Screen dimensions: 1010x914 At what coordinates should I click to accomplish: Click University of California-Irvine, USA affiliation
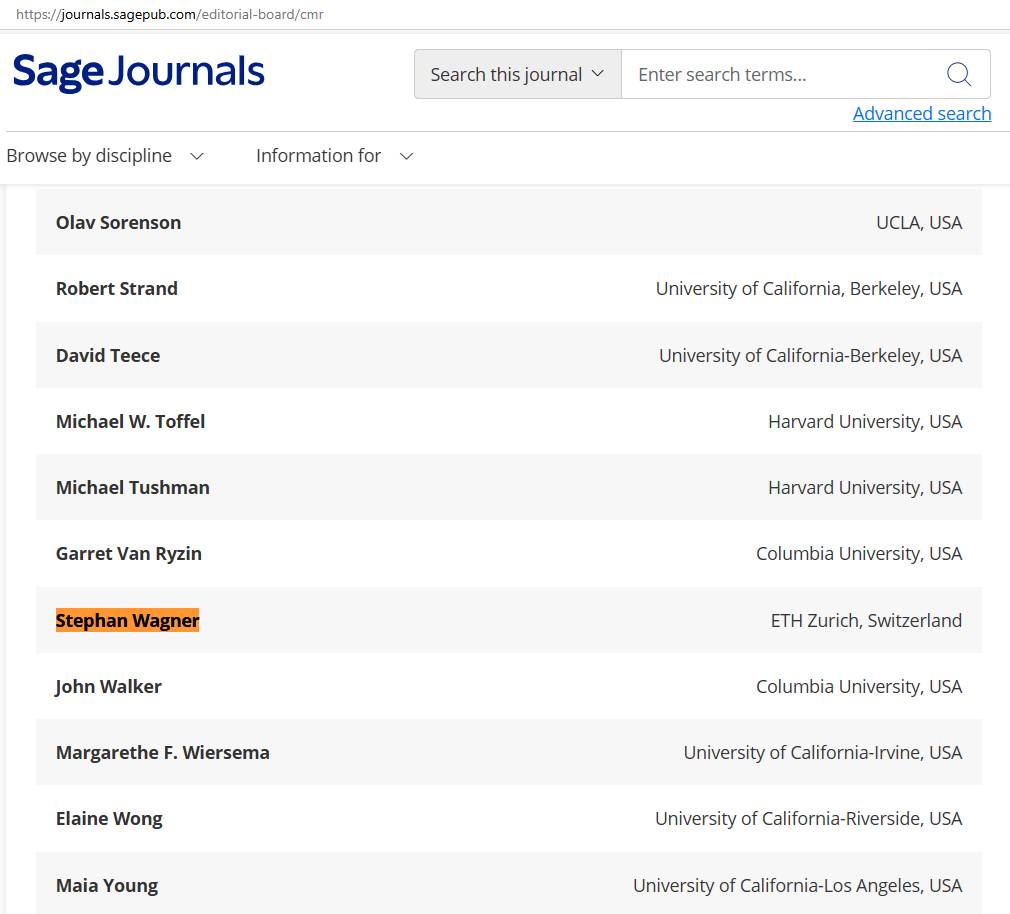(x=823, y=752)
